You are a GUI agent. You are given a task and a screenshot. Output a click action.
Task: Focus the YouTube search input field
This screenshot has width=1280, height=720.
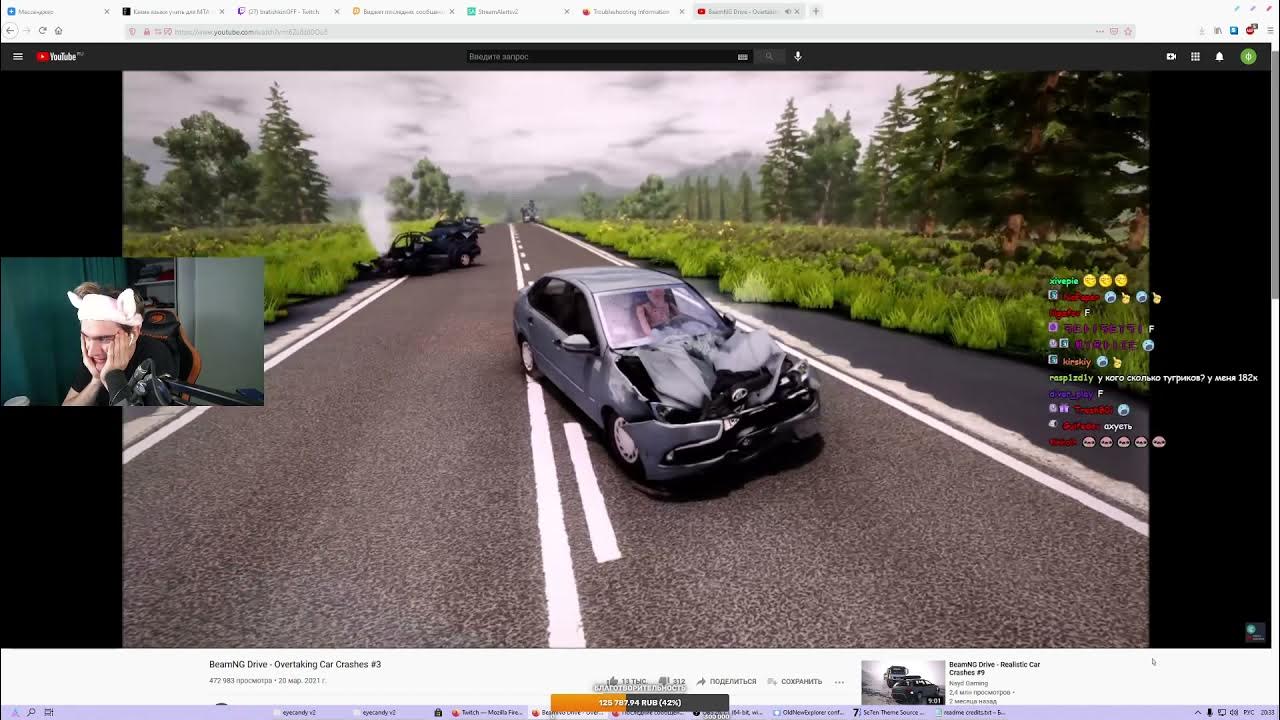[x=600, y=57]
